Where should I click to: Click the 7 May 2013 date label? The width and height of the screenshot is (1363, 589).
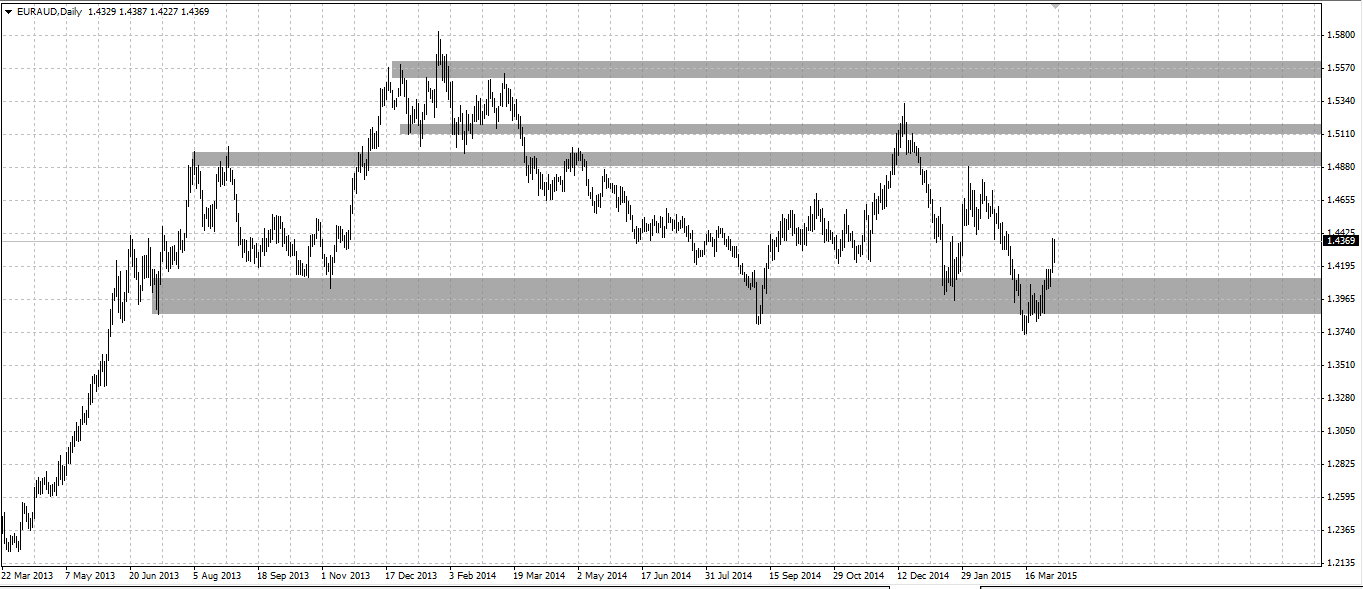click(90, 576)
